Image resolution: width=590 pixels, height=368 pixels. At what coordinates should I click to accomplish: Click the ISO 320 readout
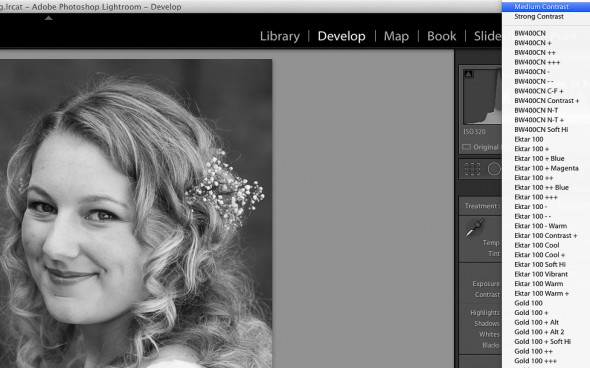pos(474,132)
